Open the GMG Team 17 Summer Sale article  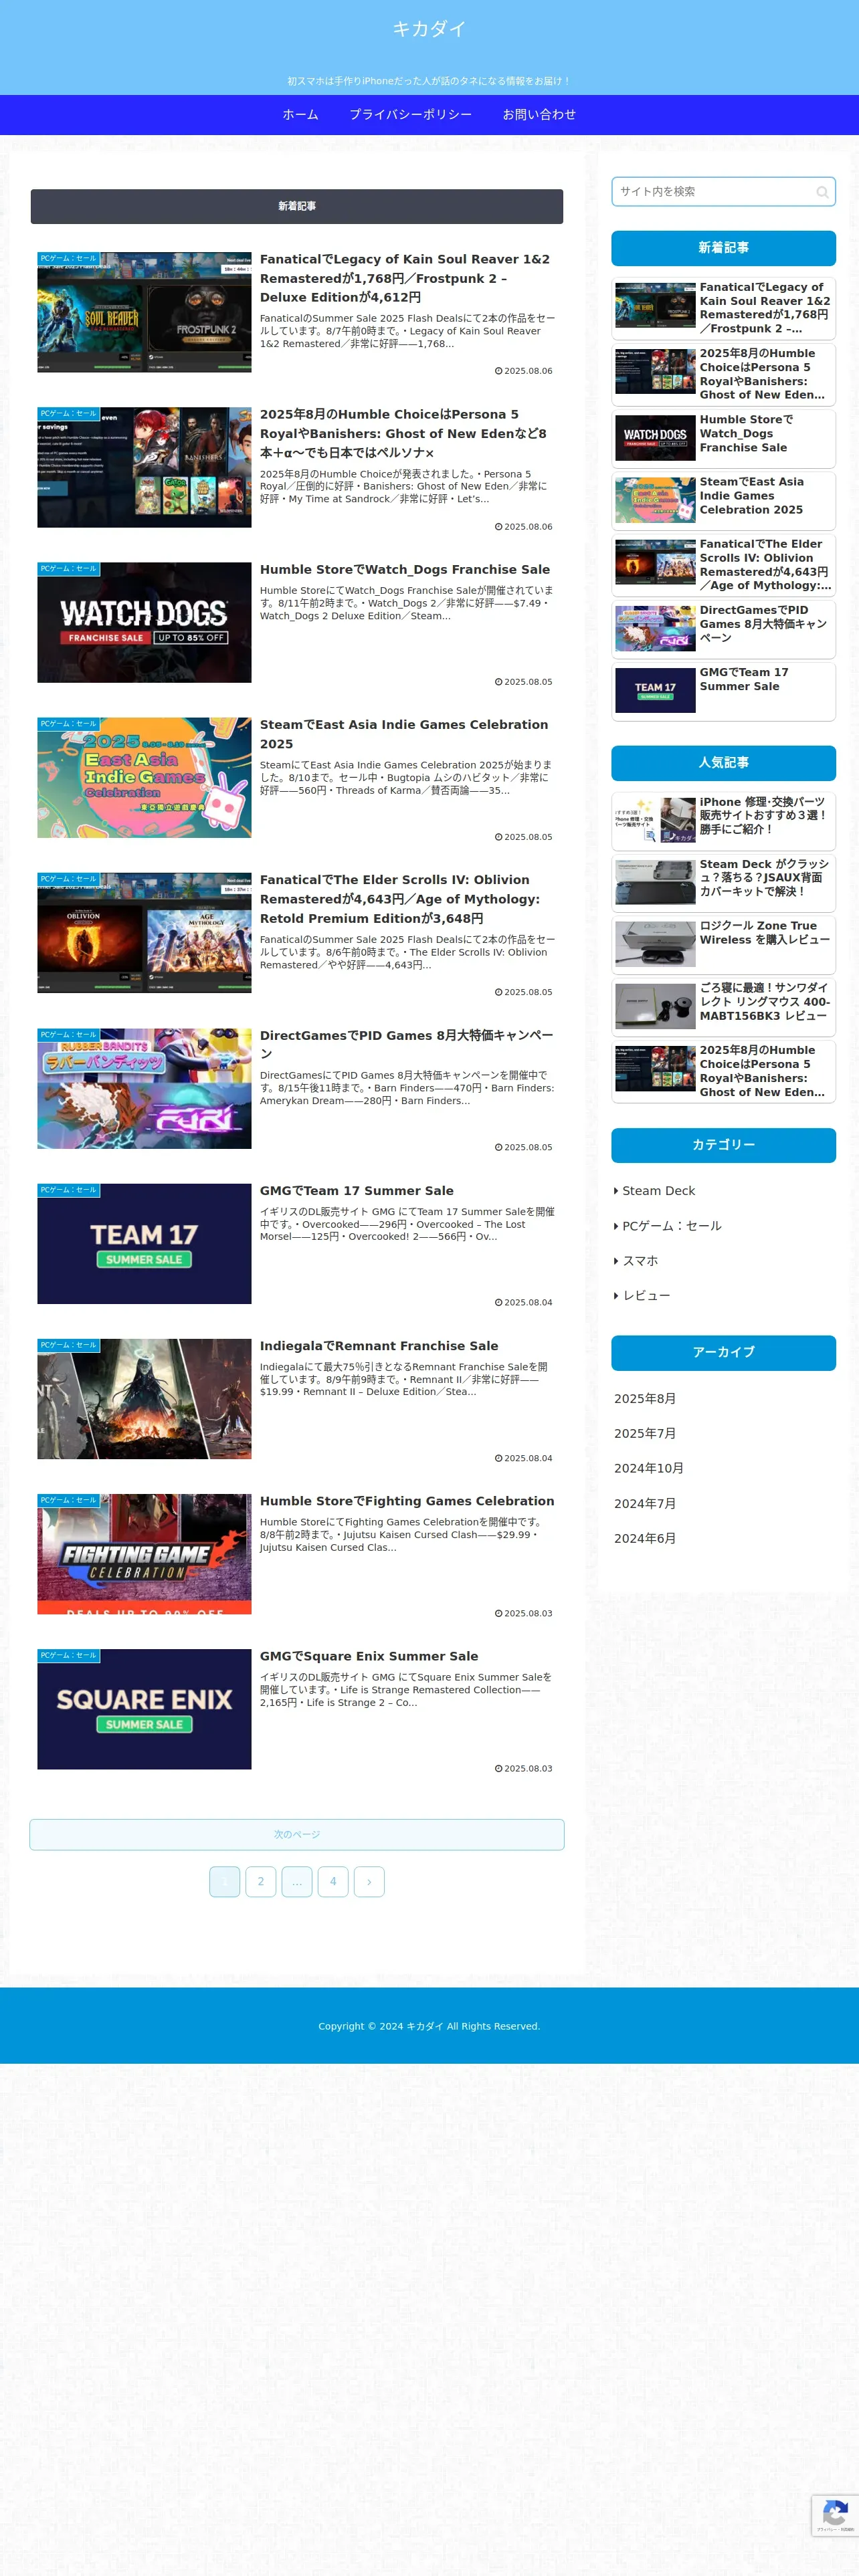tap(357, 1190)
